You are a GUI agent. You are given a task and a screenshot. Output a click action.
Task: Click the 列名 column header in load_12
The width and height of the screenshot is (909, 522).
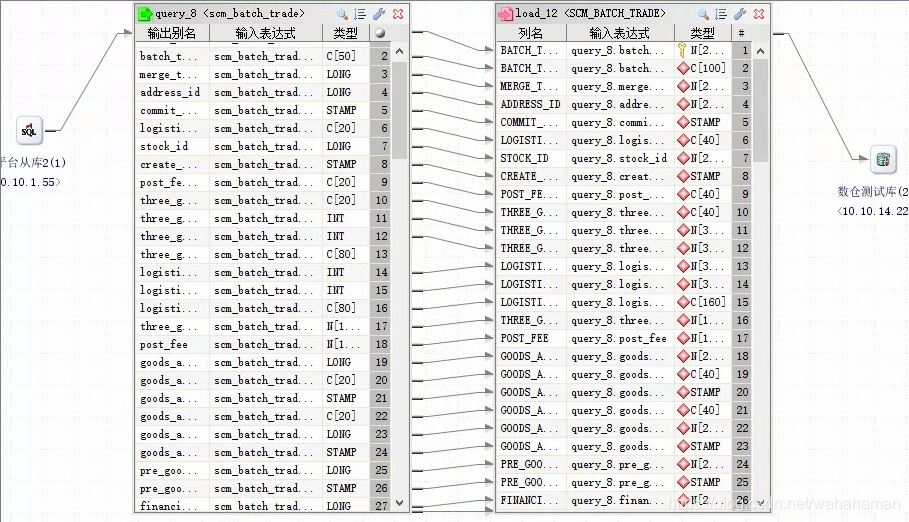coord(530,33)
